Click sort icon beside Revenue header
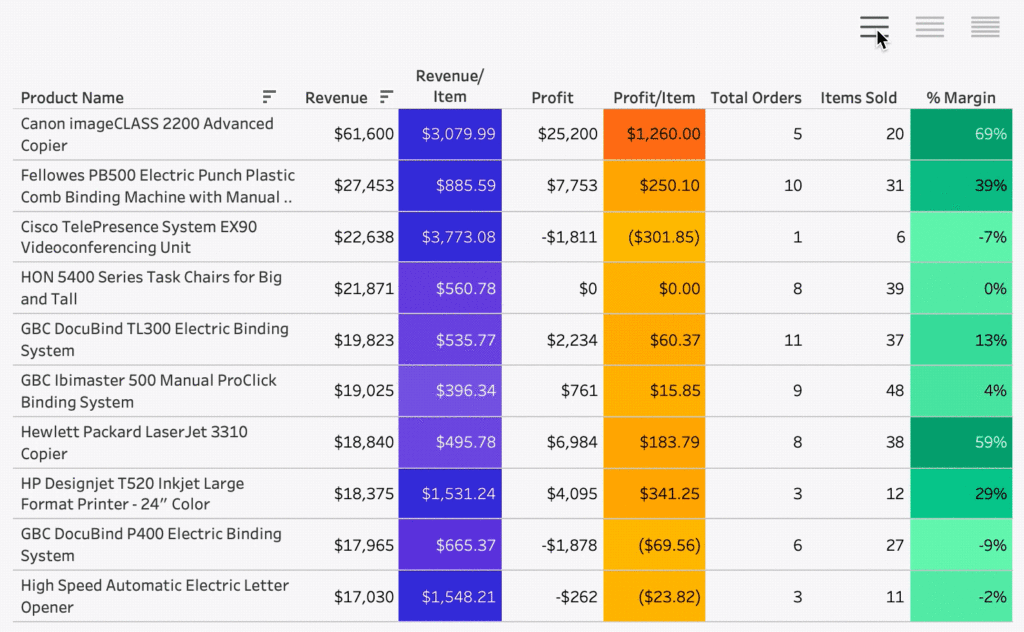1024x632 pixels. click(387, 97)
